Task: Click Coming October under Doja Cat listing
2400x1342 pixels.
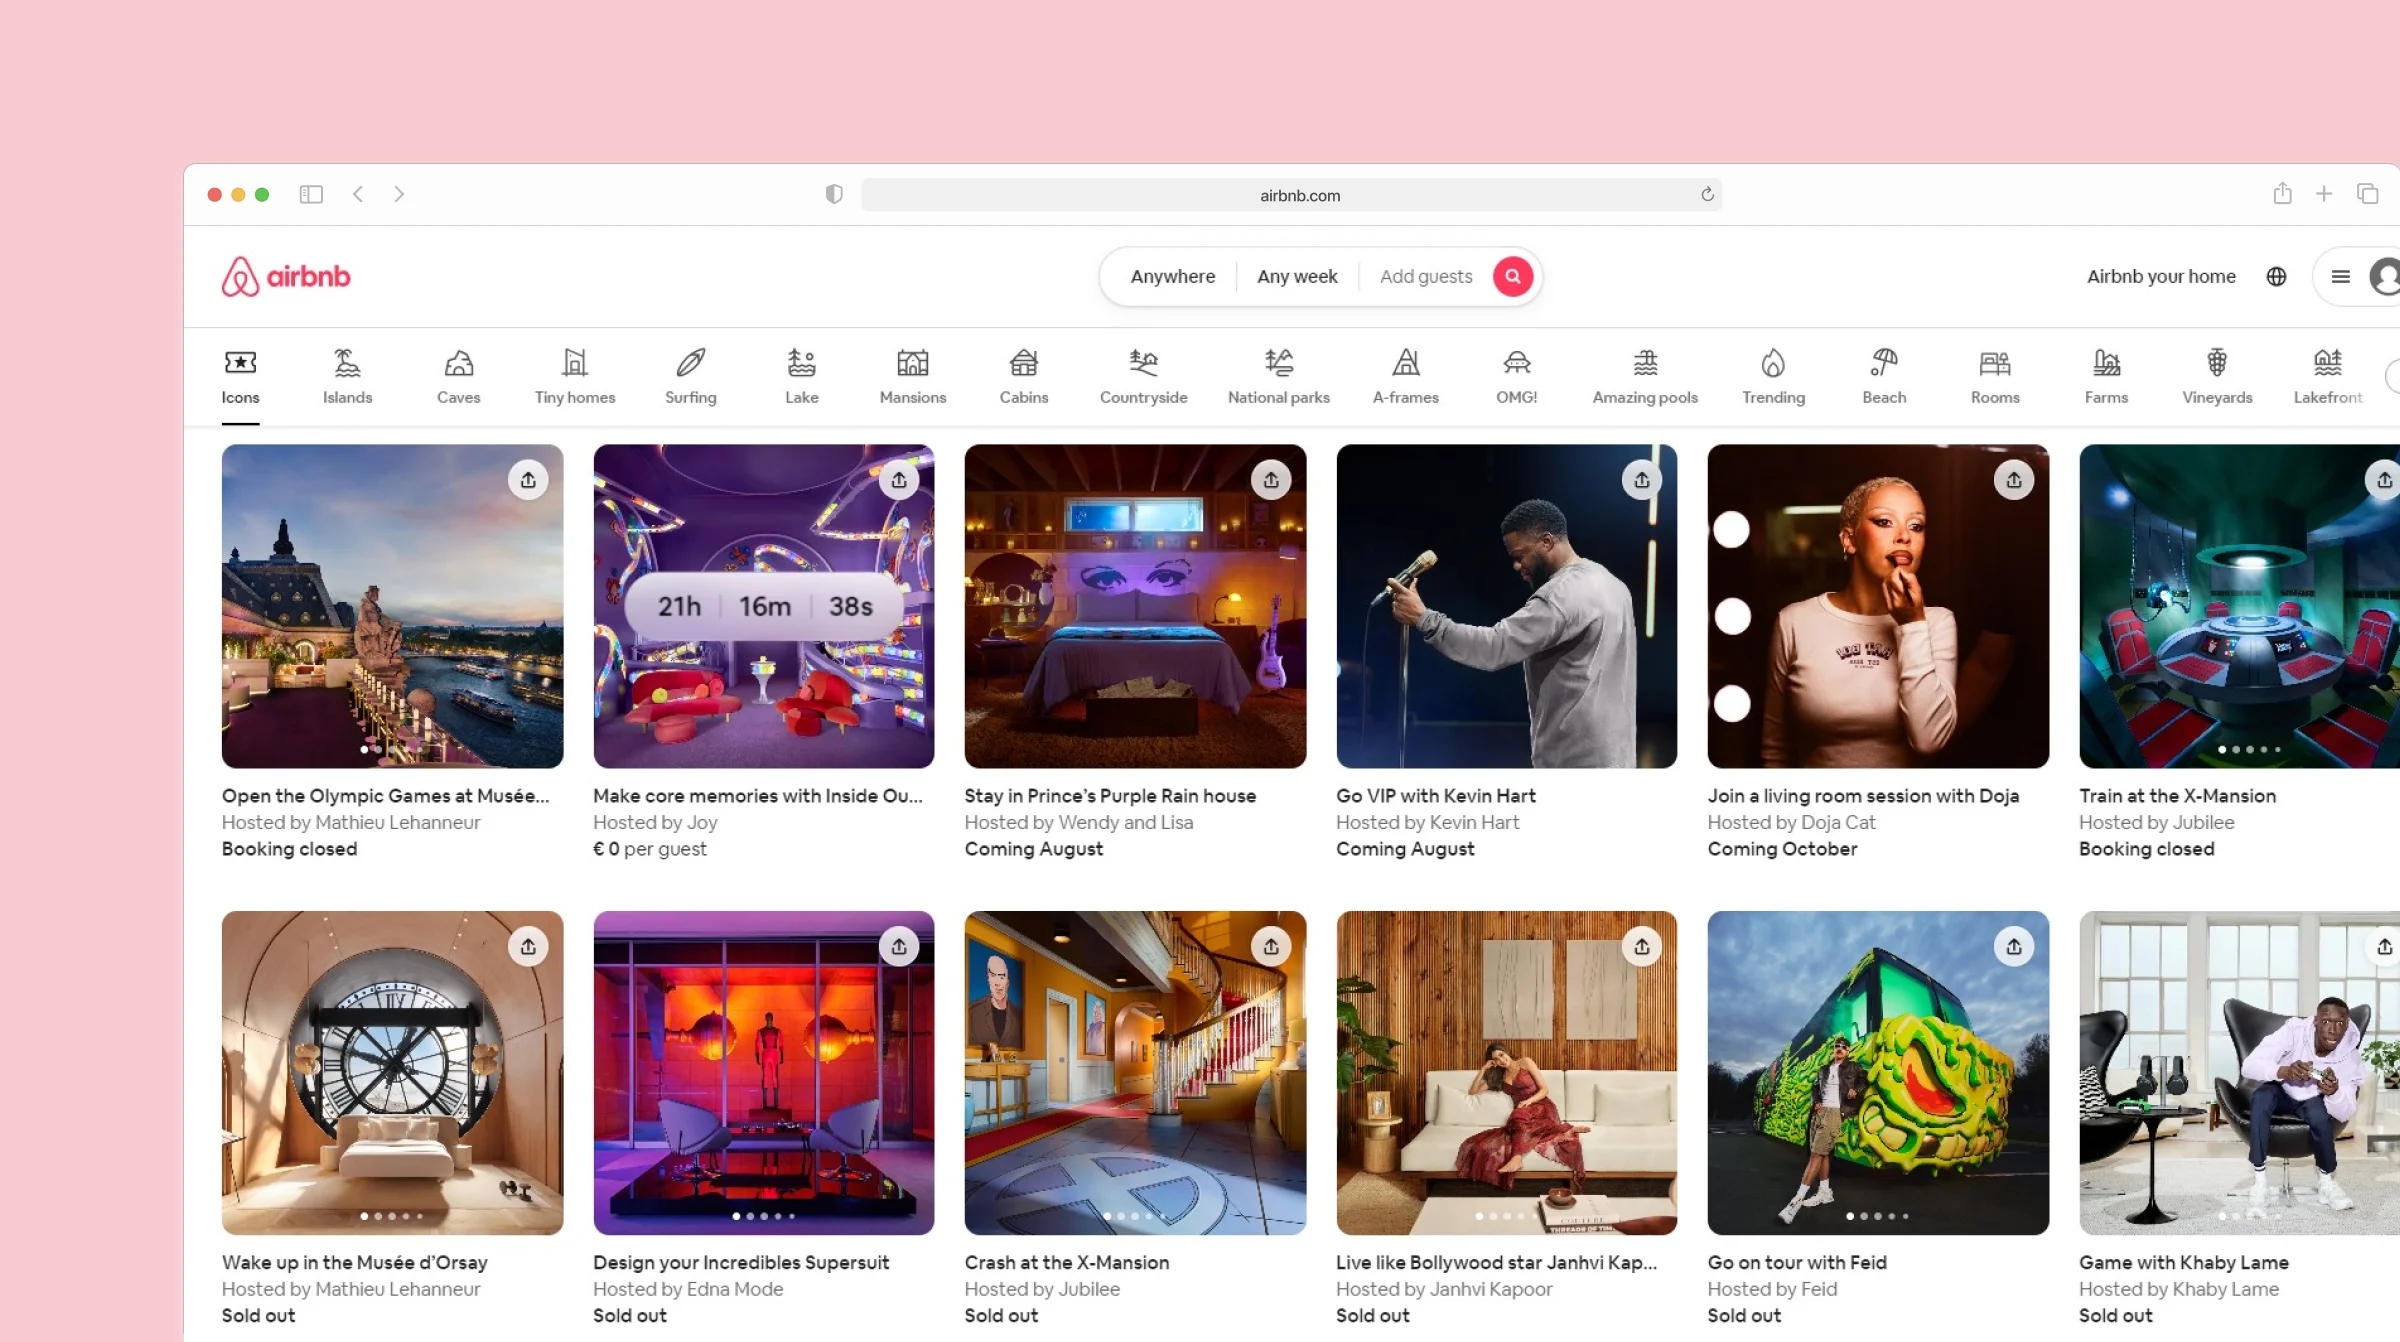Action: point(1782,849)
